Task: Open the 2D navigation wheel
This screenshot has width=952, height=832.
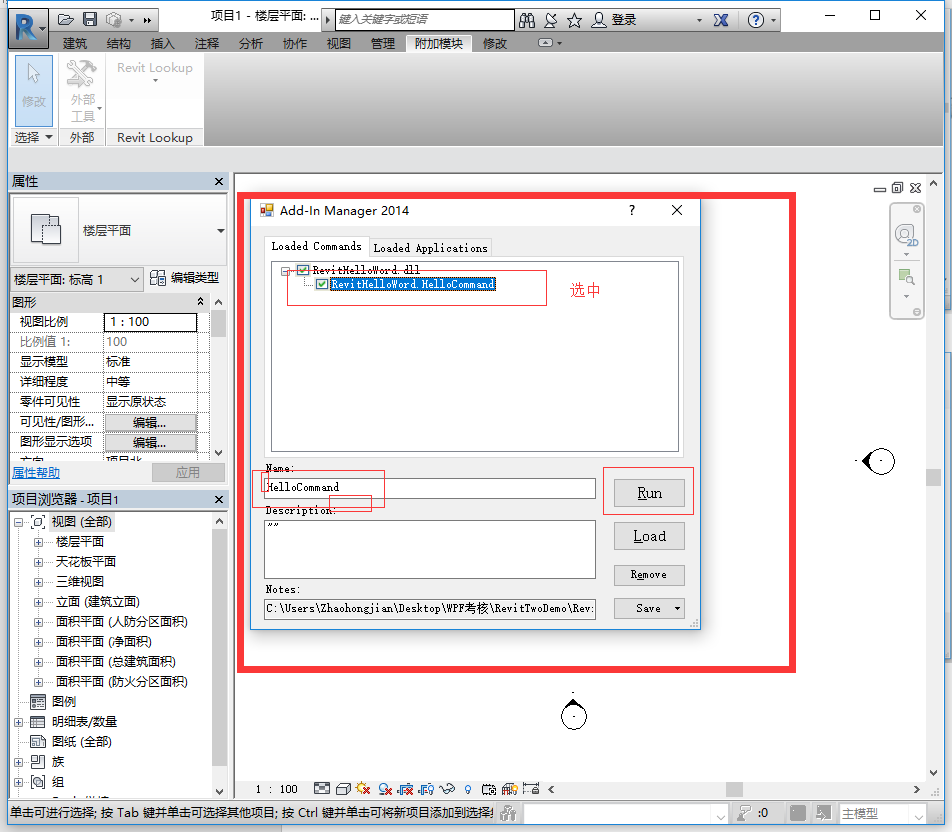Action: click(905, 234)
